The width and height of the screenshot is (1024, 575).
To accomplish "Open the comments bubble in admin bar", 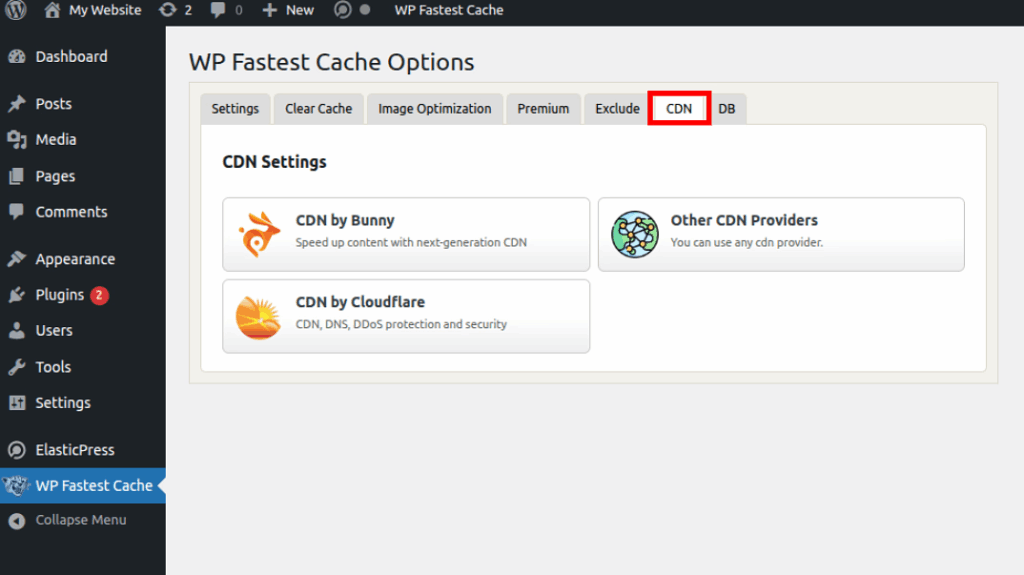I will click(x=218, y=10).
